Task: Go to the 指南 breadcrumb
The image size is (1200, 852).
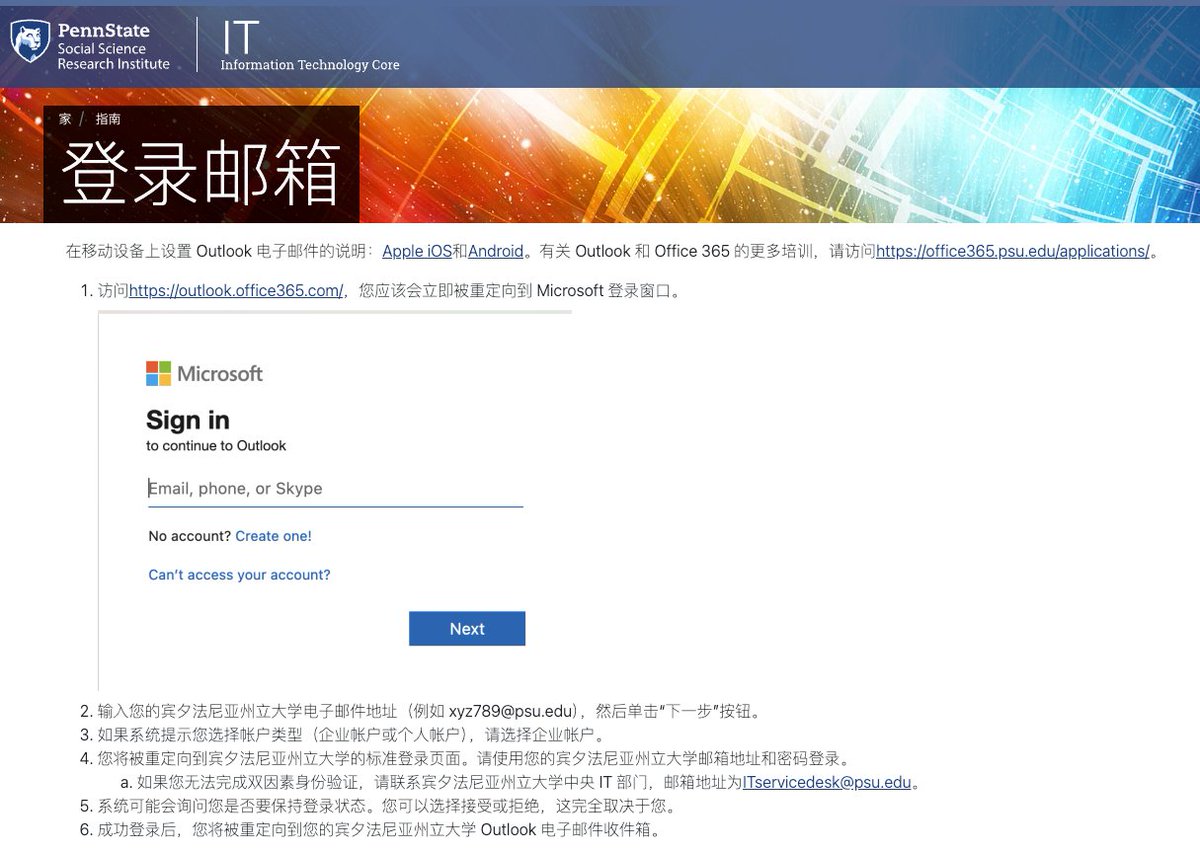Action: [108, 119]
